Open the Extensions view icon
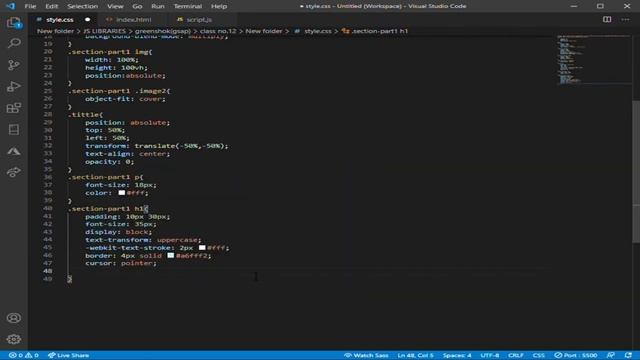640x360 pixels. (x=13, y=108)
